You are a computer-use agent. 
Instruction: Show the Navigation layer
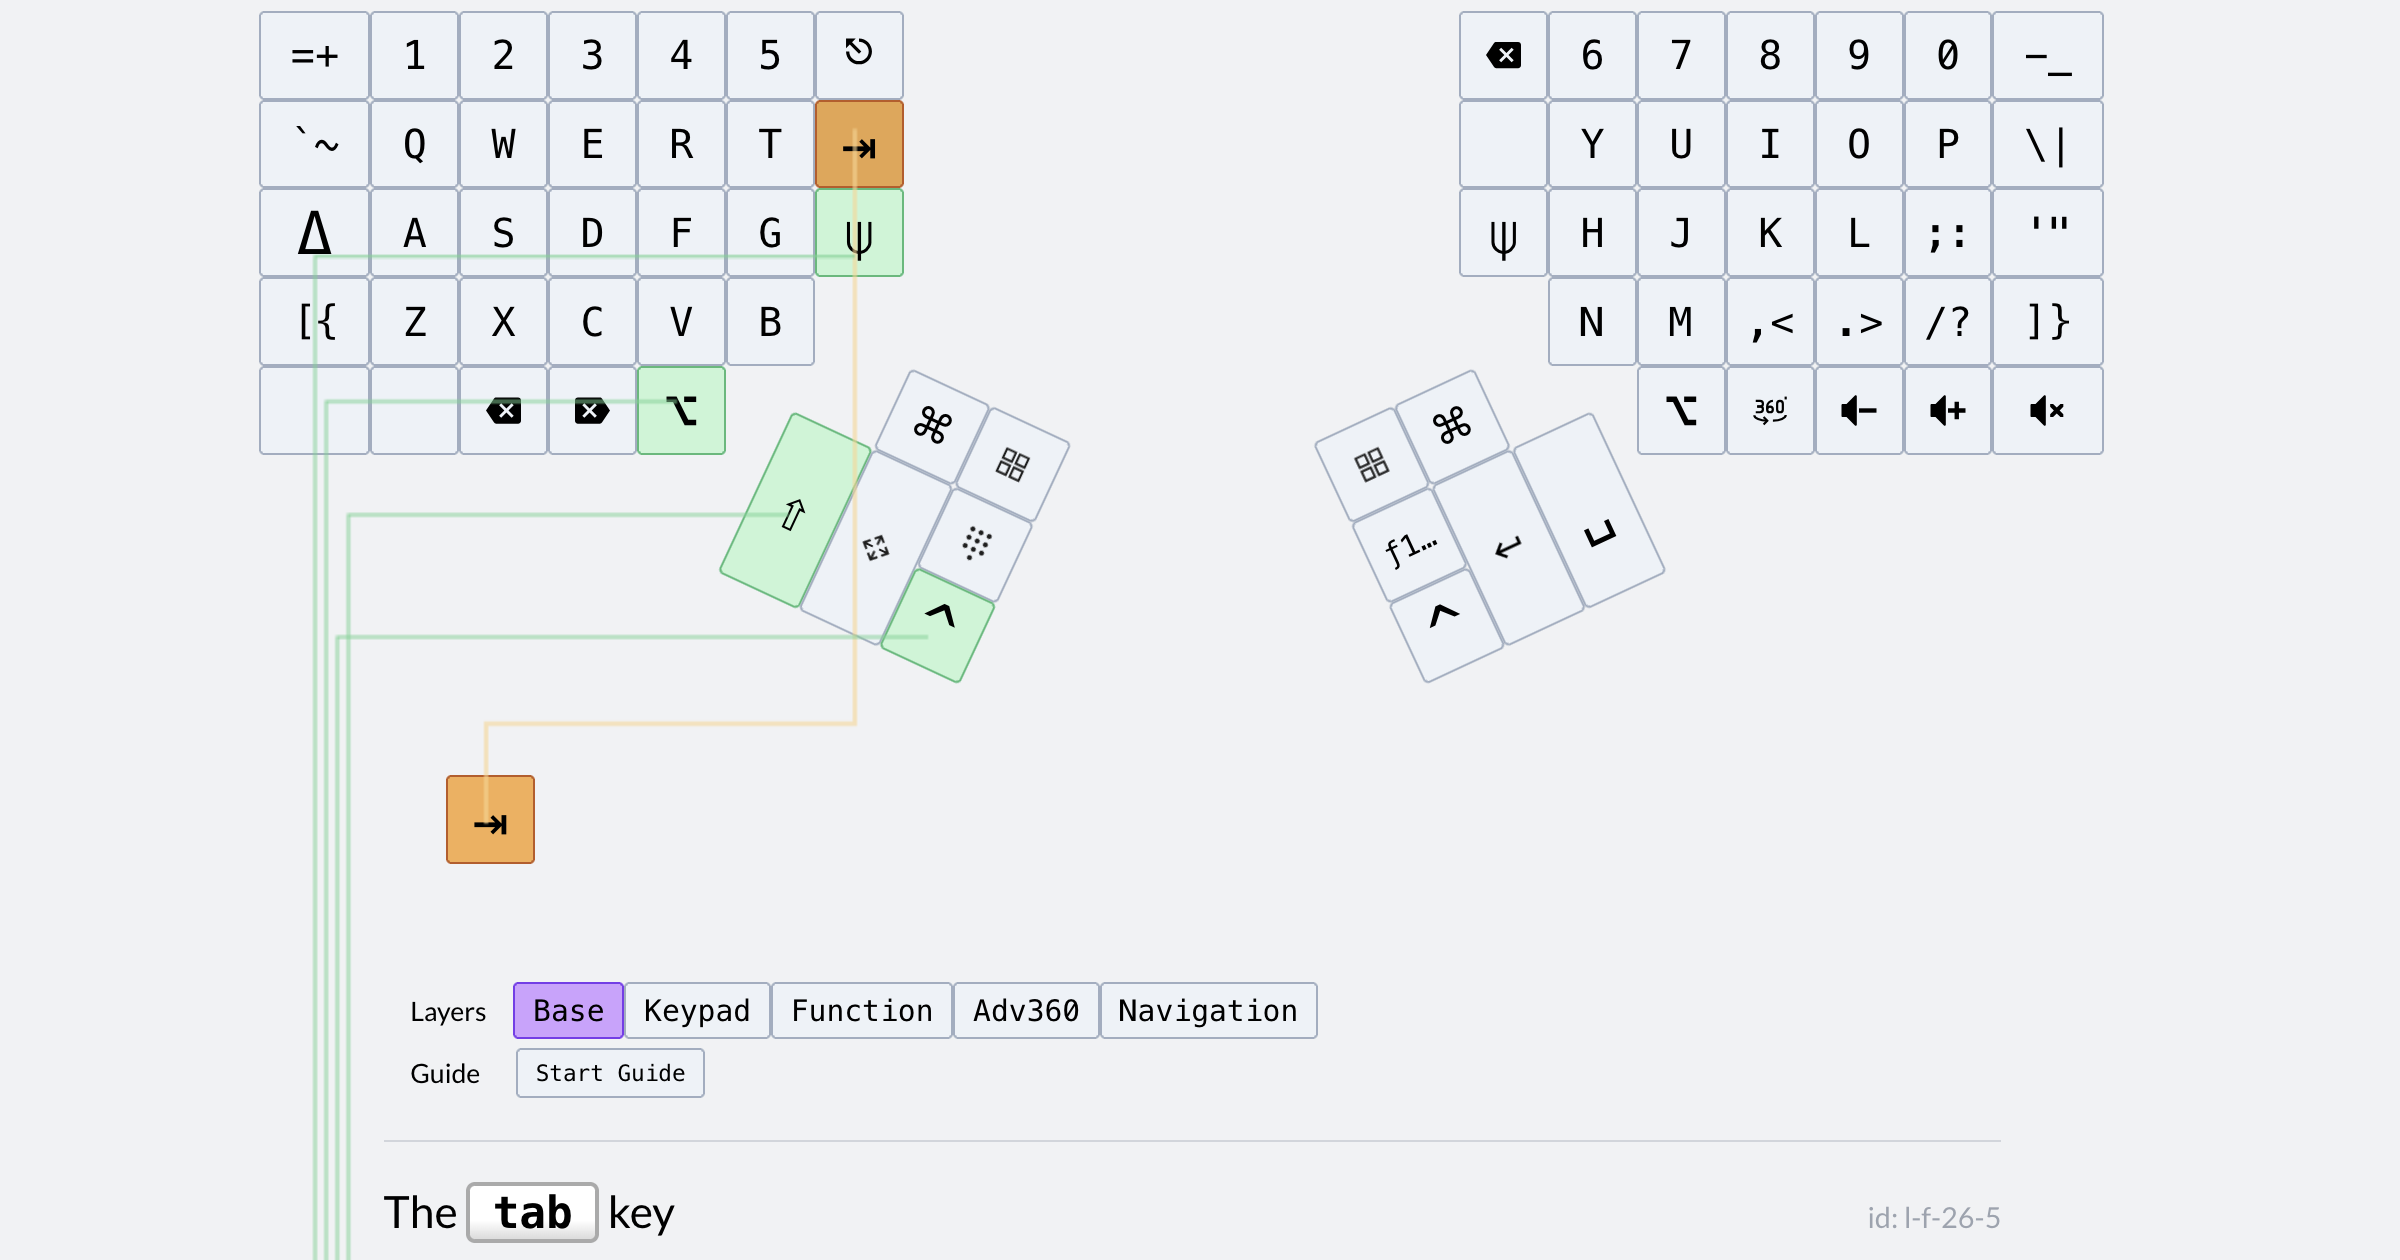pos(1208,1011)
